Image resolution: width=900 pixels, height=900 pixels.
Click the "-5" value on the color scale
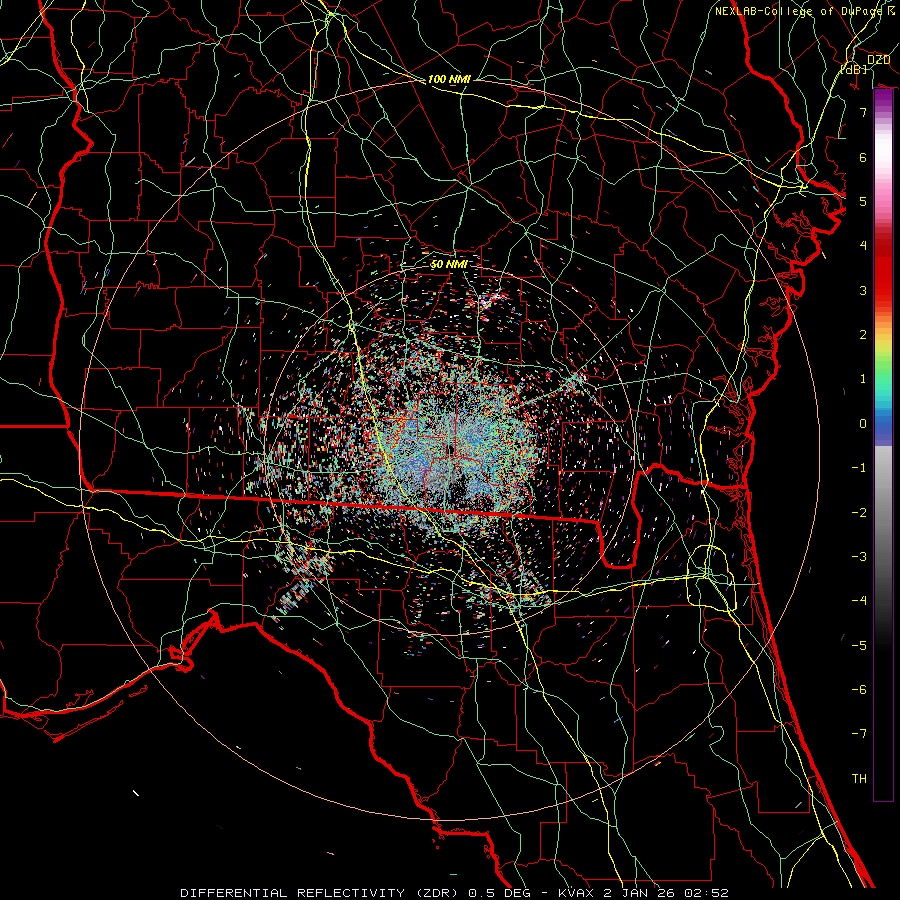pyautogui.click(x=859, y=646)
